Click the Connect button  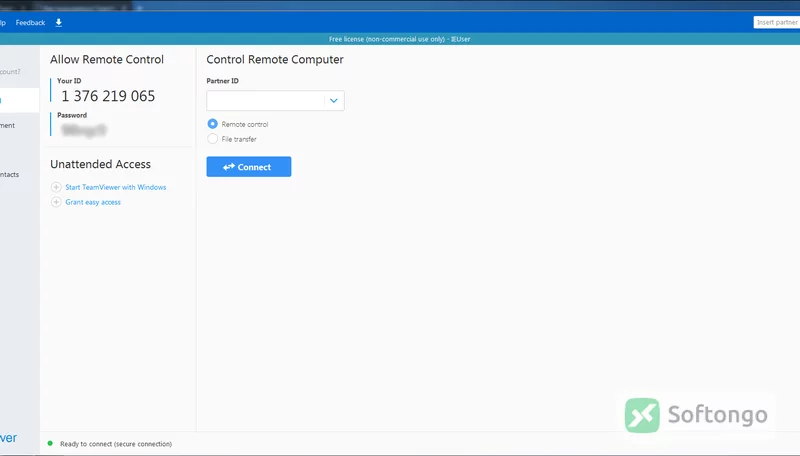pos(249,167)
